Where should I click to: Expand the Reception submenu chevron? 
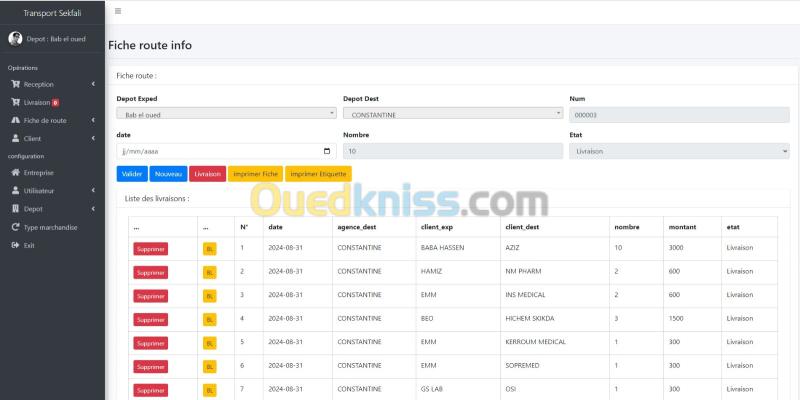pyautogui.click(x=93, y=84)
